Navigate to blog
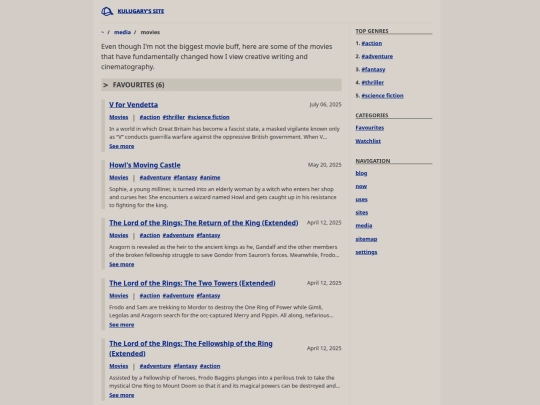 pos(361,173)
